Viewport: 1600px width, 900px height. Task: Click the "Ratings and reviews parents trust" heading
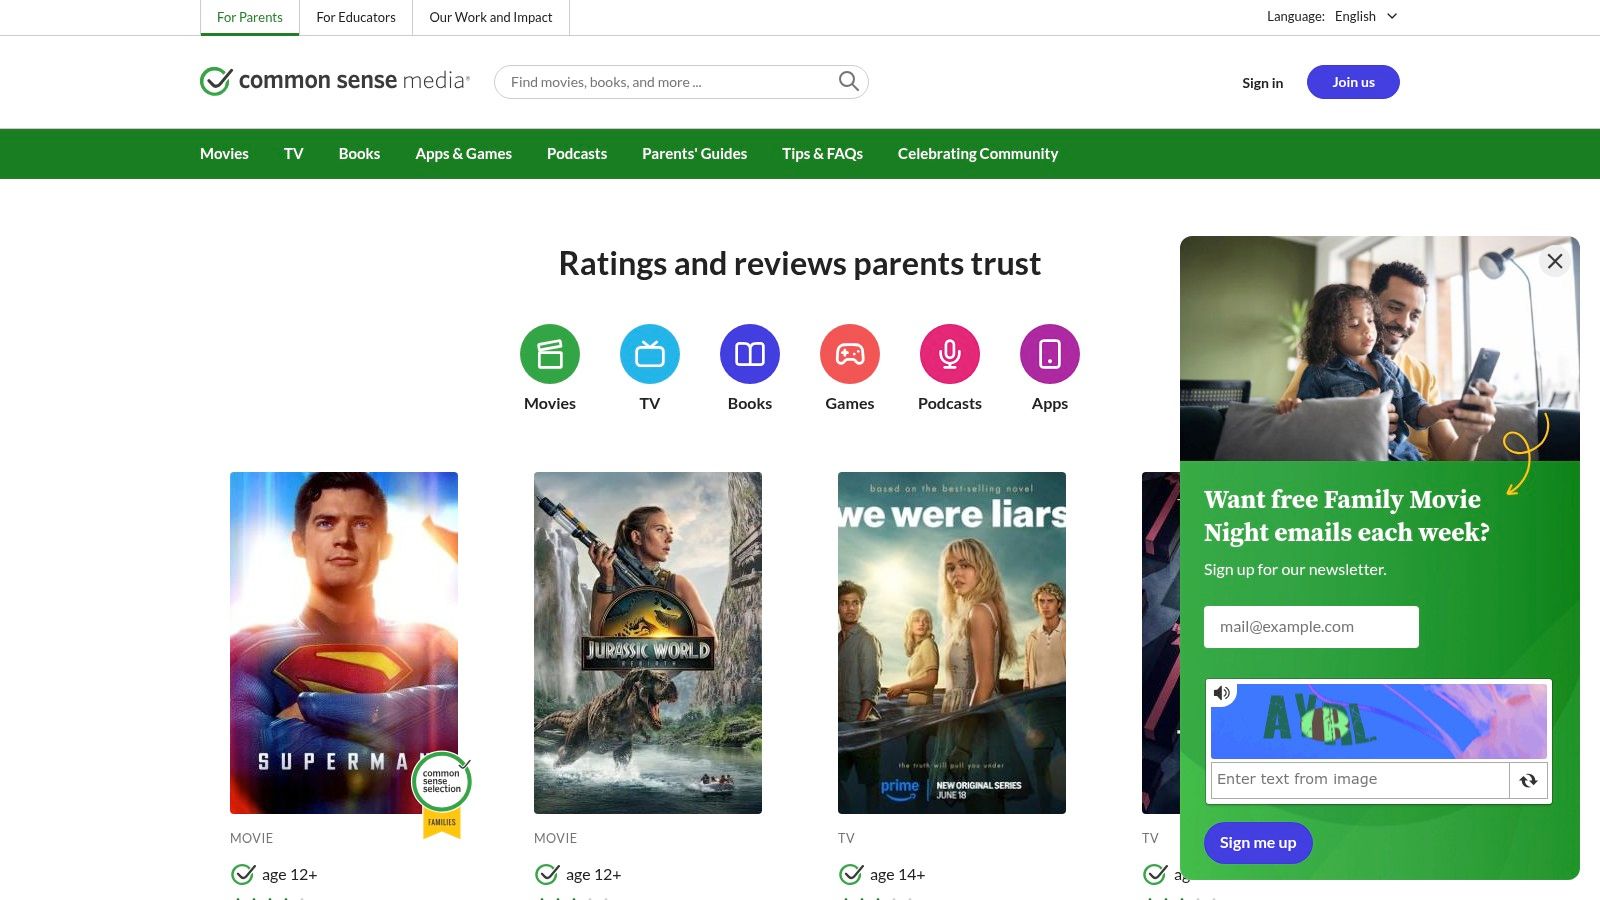coord(800,264)
